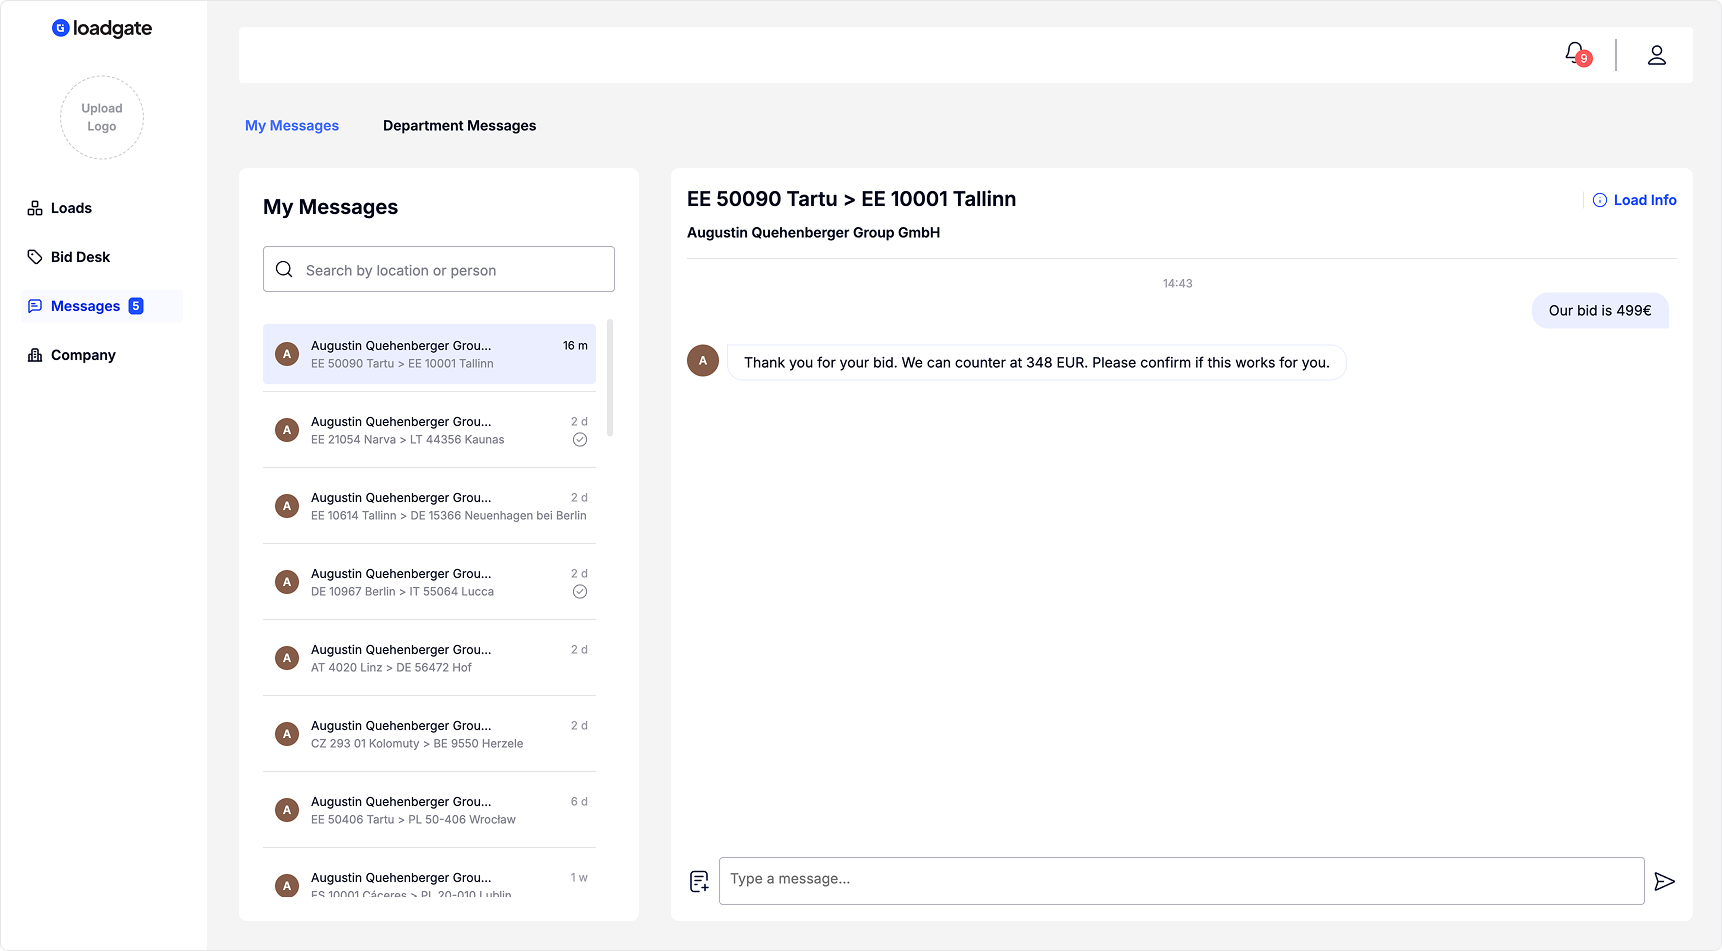Click checkmark icon on Narva conversation
This screenshot has width=1722, height=951.
(x=580, y=440)
